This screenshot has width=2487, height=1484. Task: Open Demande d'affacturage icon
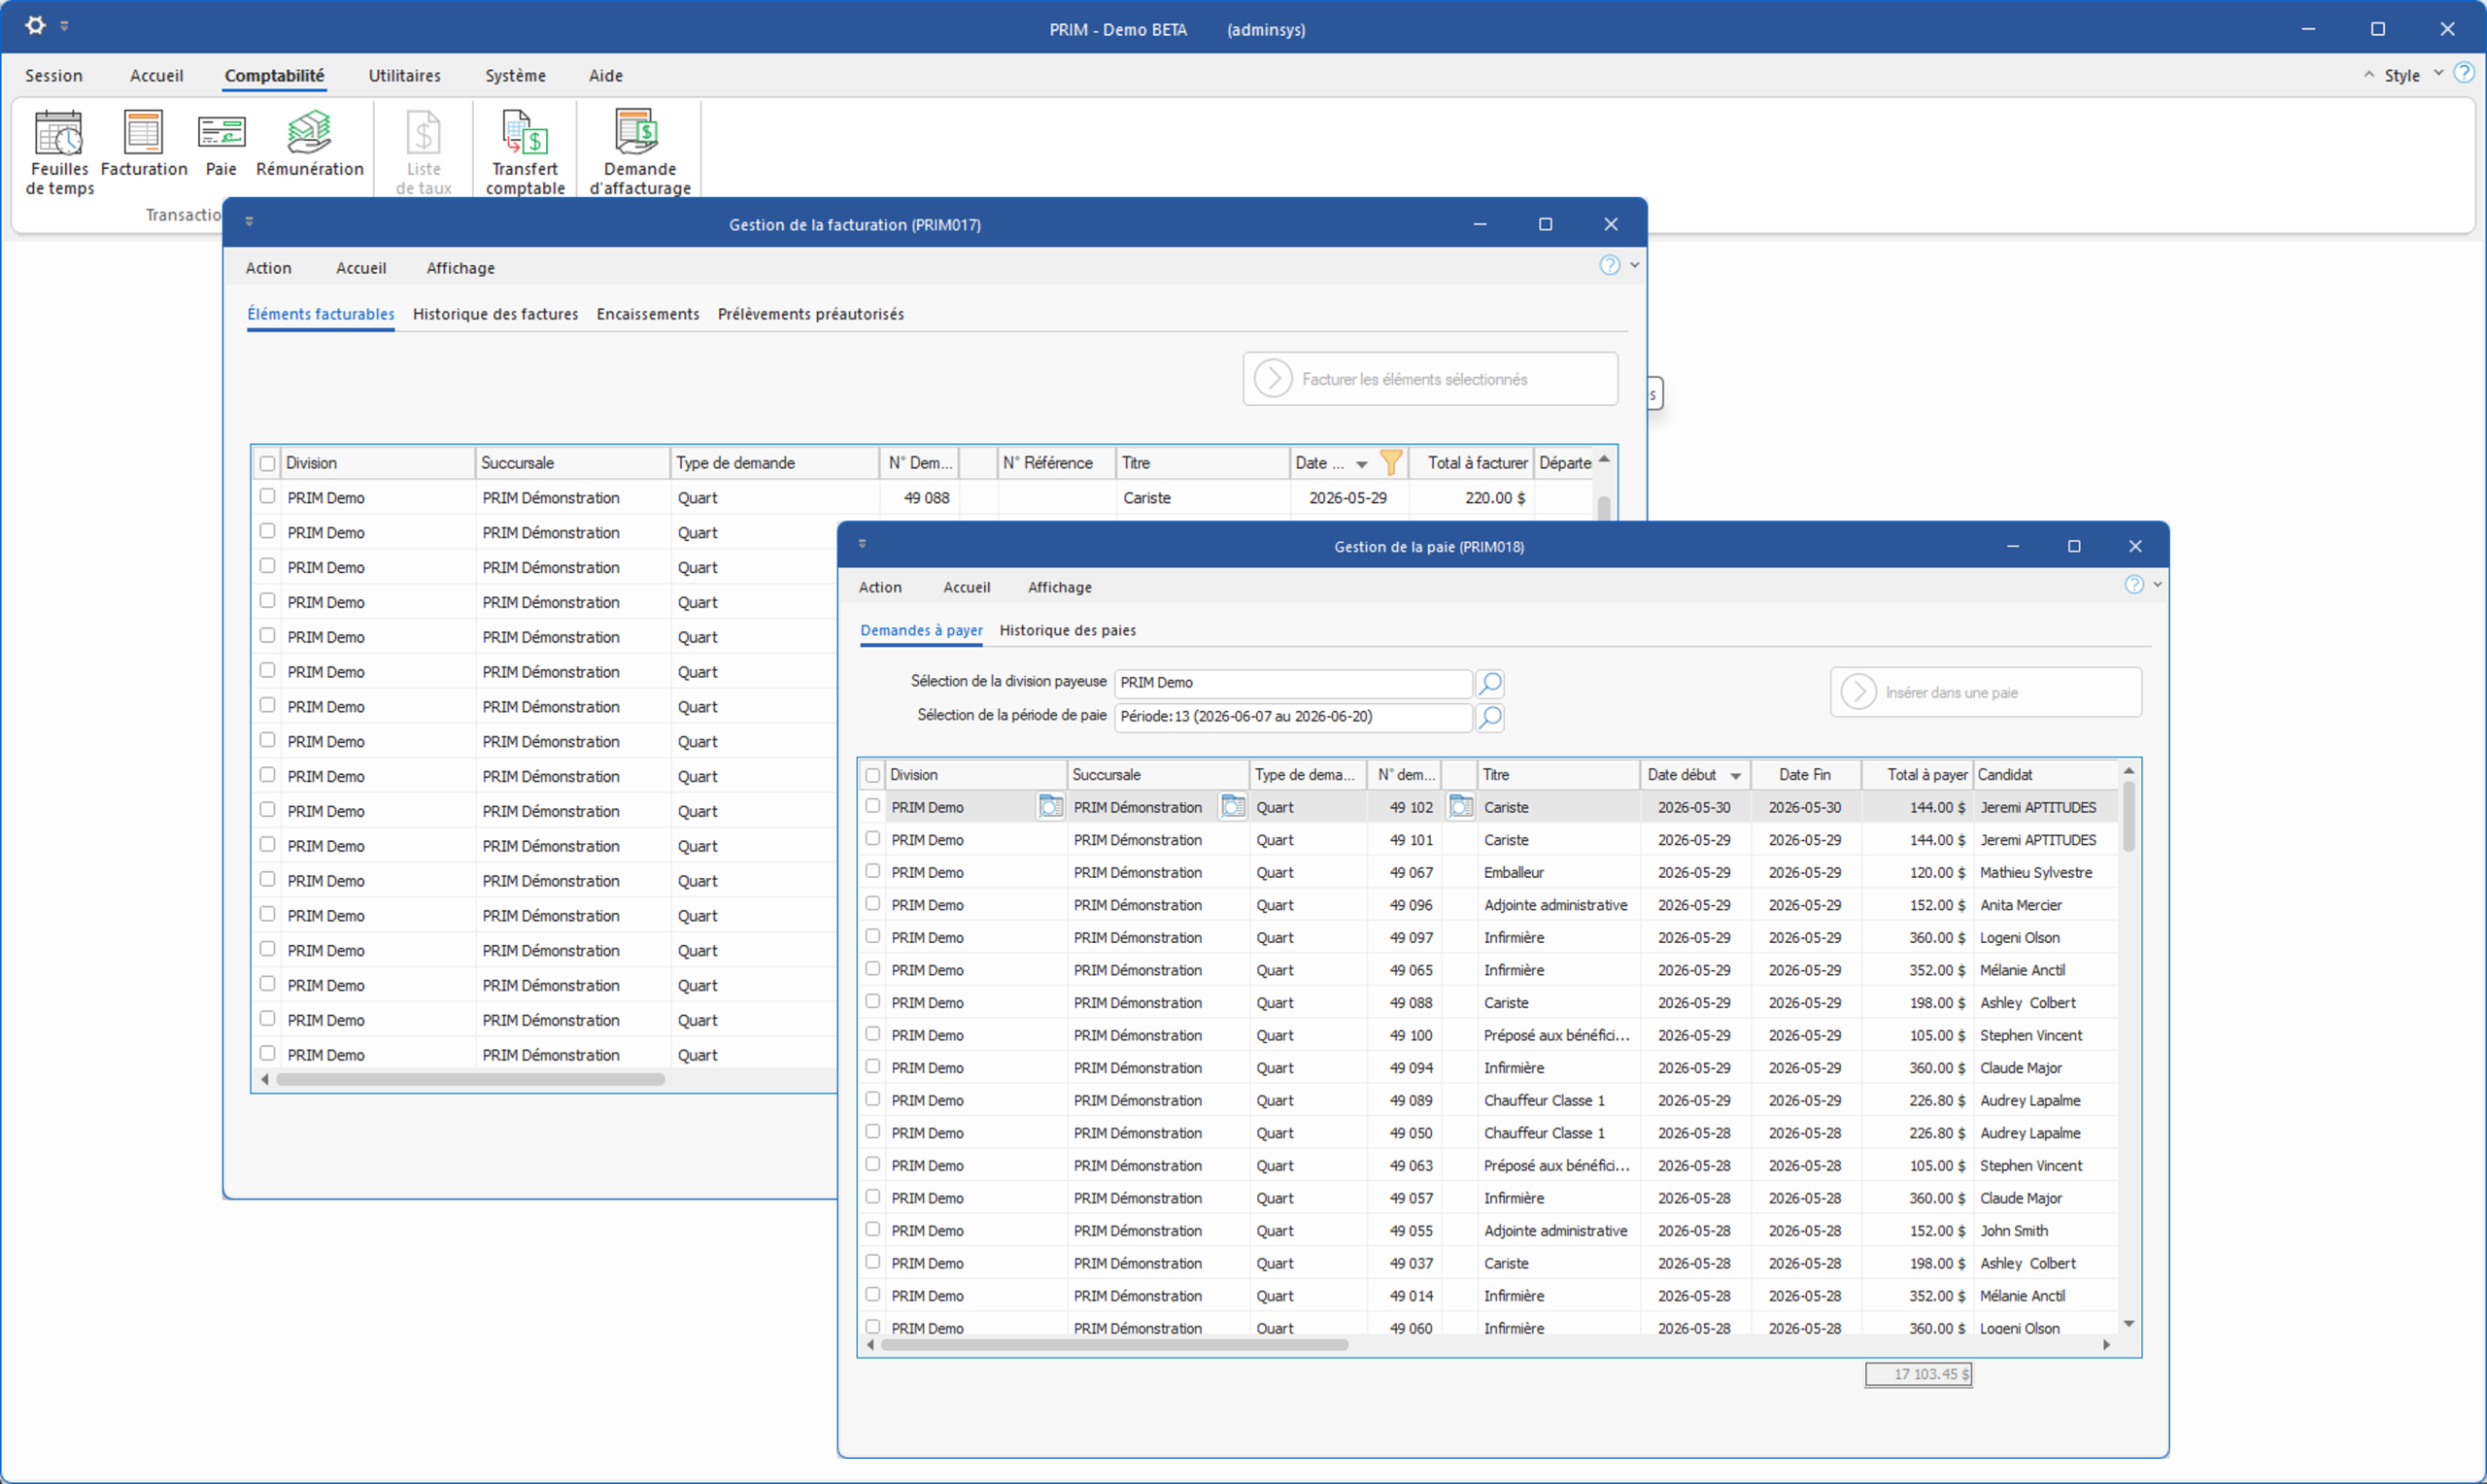click(640, 152)
